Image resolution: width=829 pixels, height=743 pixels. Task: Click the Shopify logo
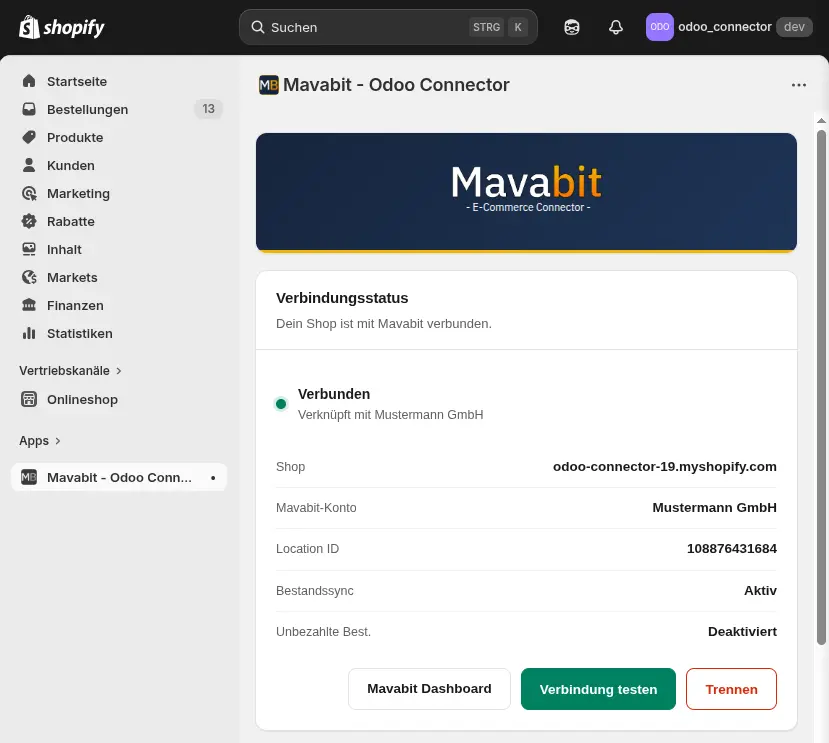[x=60, y=27]
